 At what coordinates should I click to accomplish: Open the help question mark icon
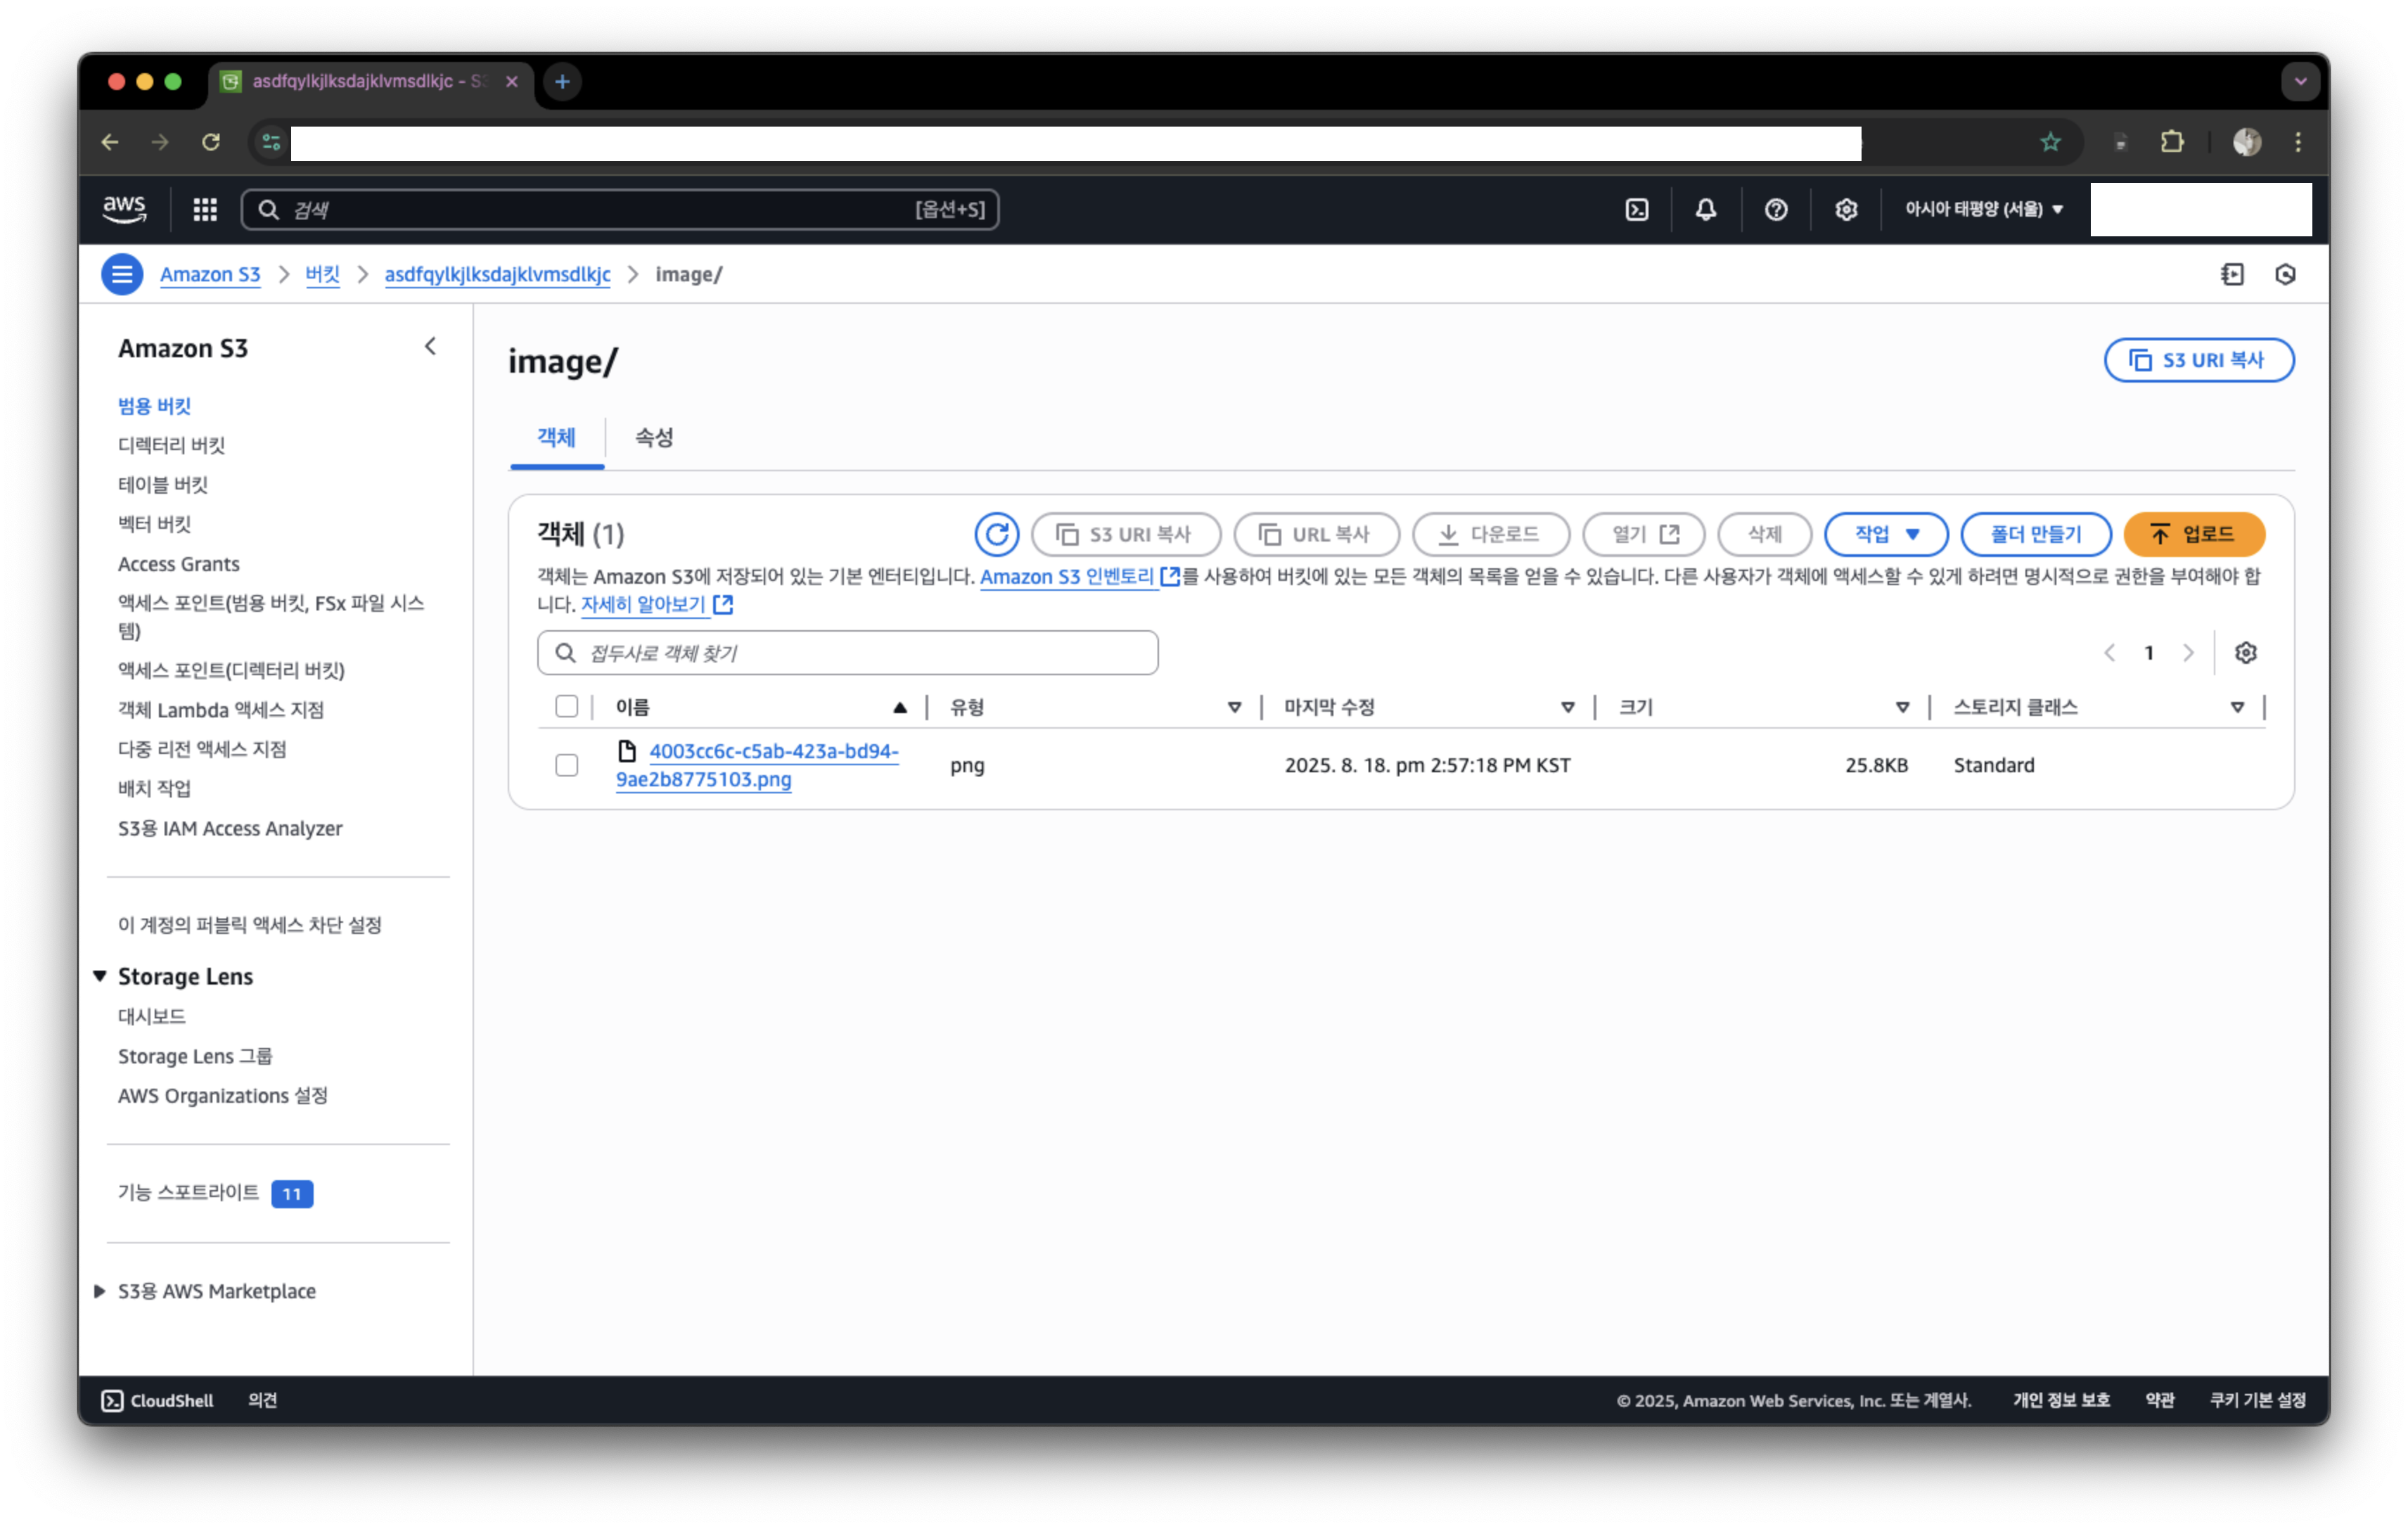coord(1776,209)
